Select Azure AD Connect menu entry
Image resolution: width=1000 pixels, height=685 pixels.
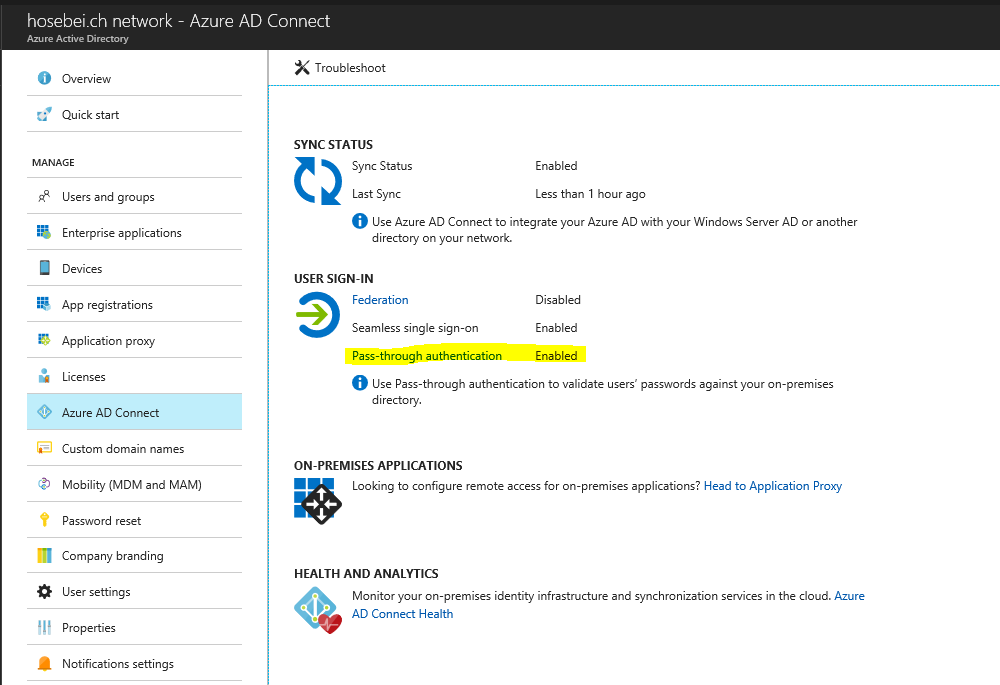(x=135, y=412)
